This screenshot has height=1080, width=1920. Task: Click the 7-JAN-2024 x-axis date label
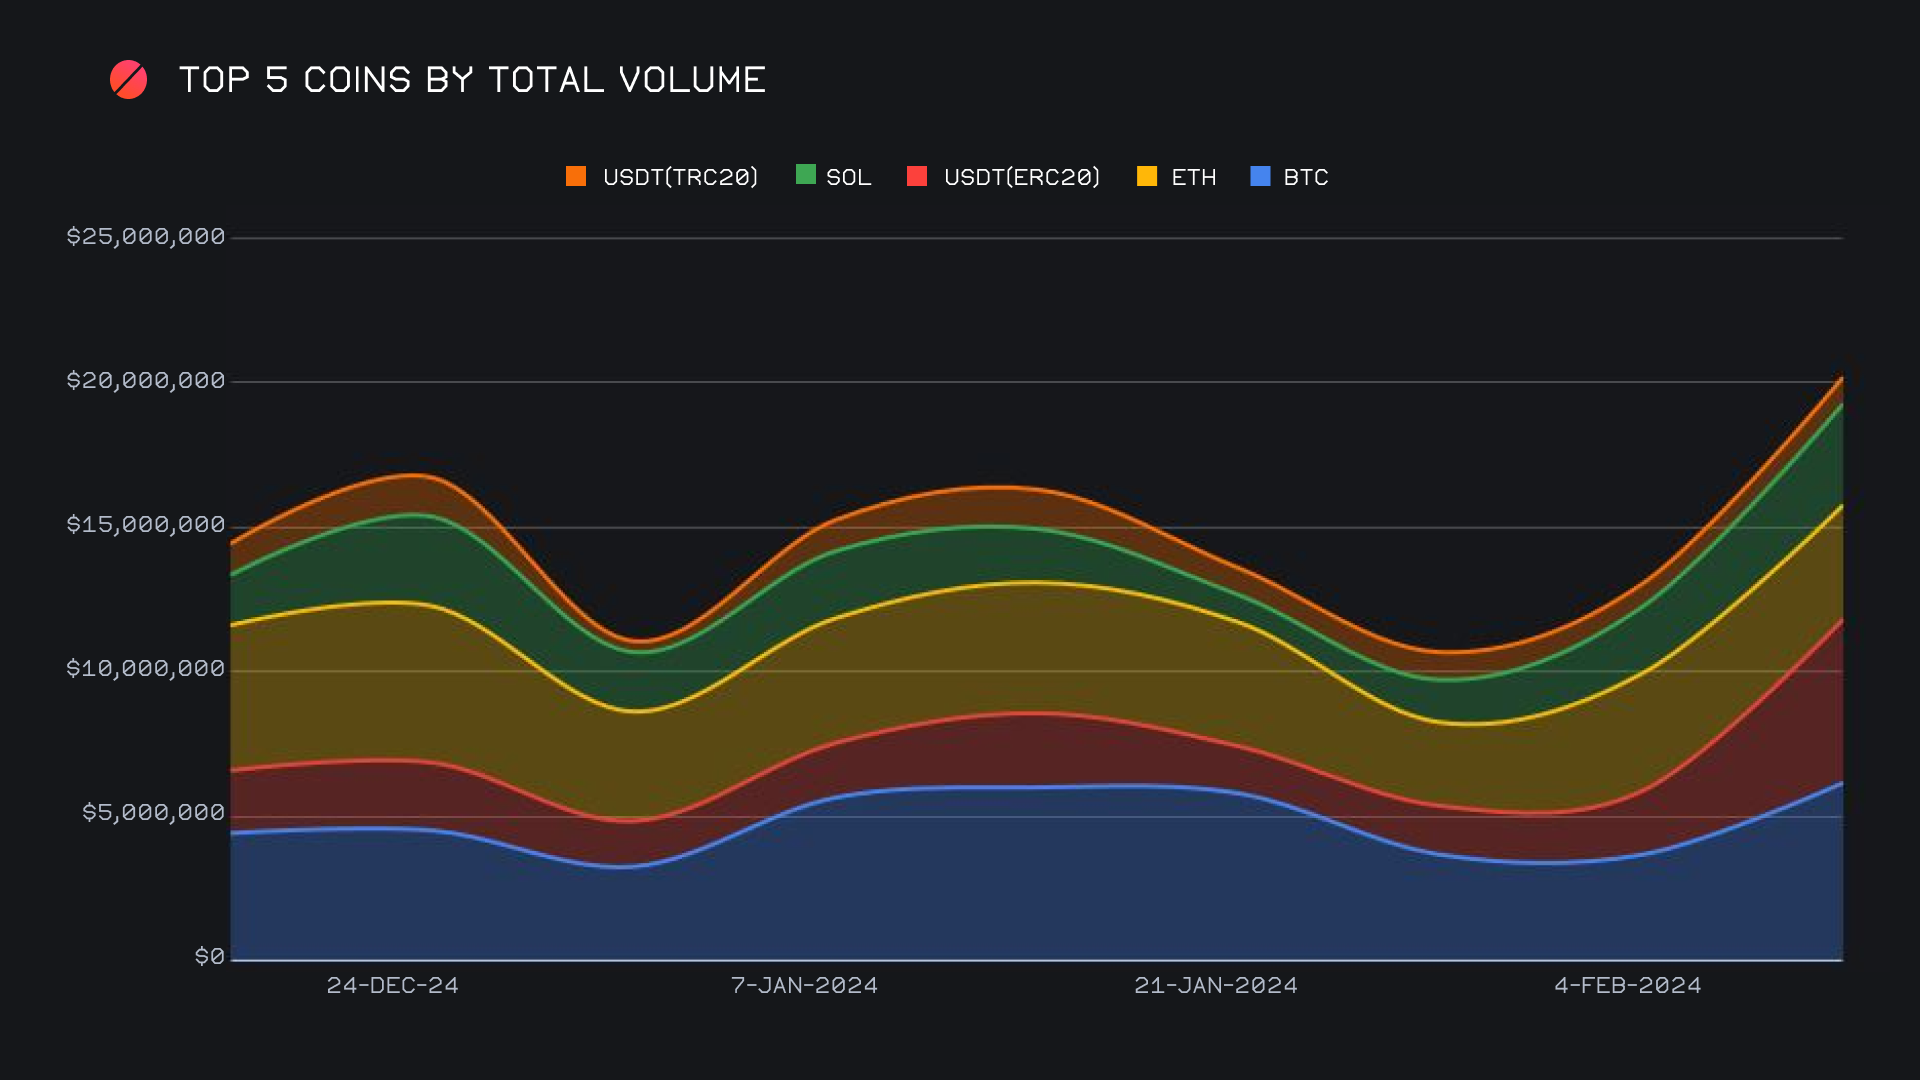(804, 985)
